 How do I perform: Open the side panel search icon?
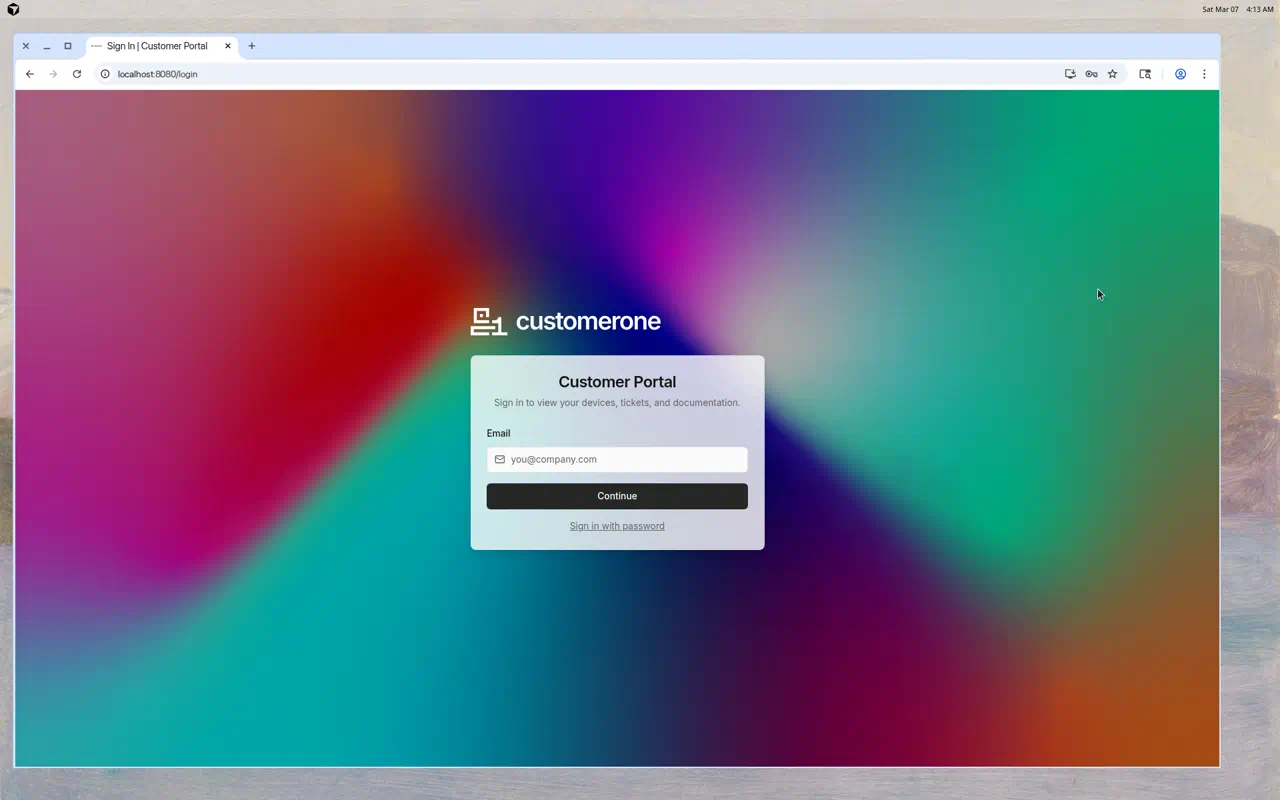click(1145, 74)
